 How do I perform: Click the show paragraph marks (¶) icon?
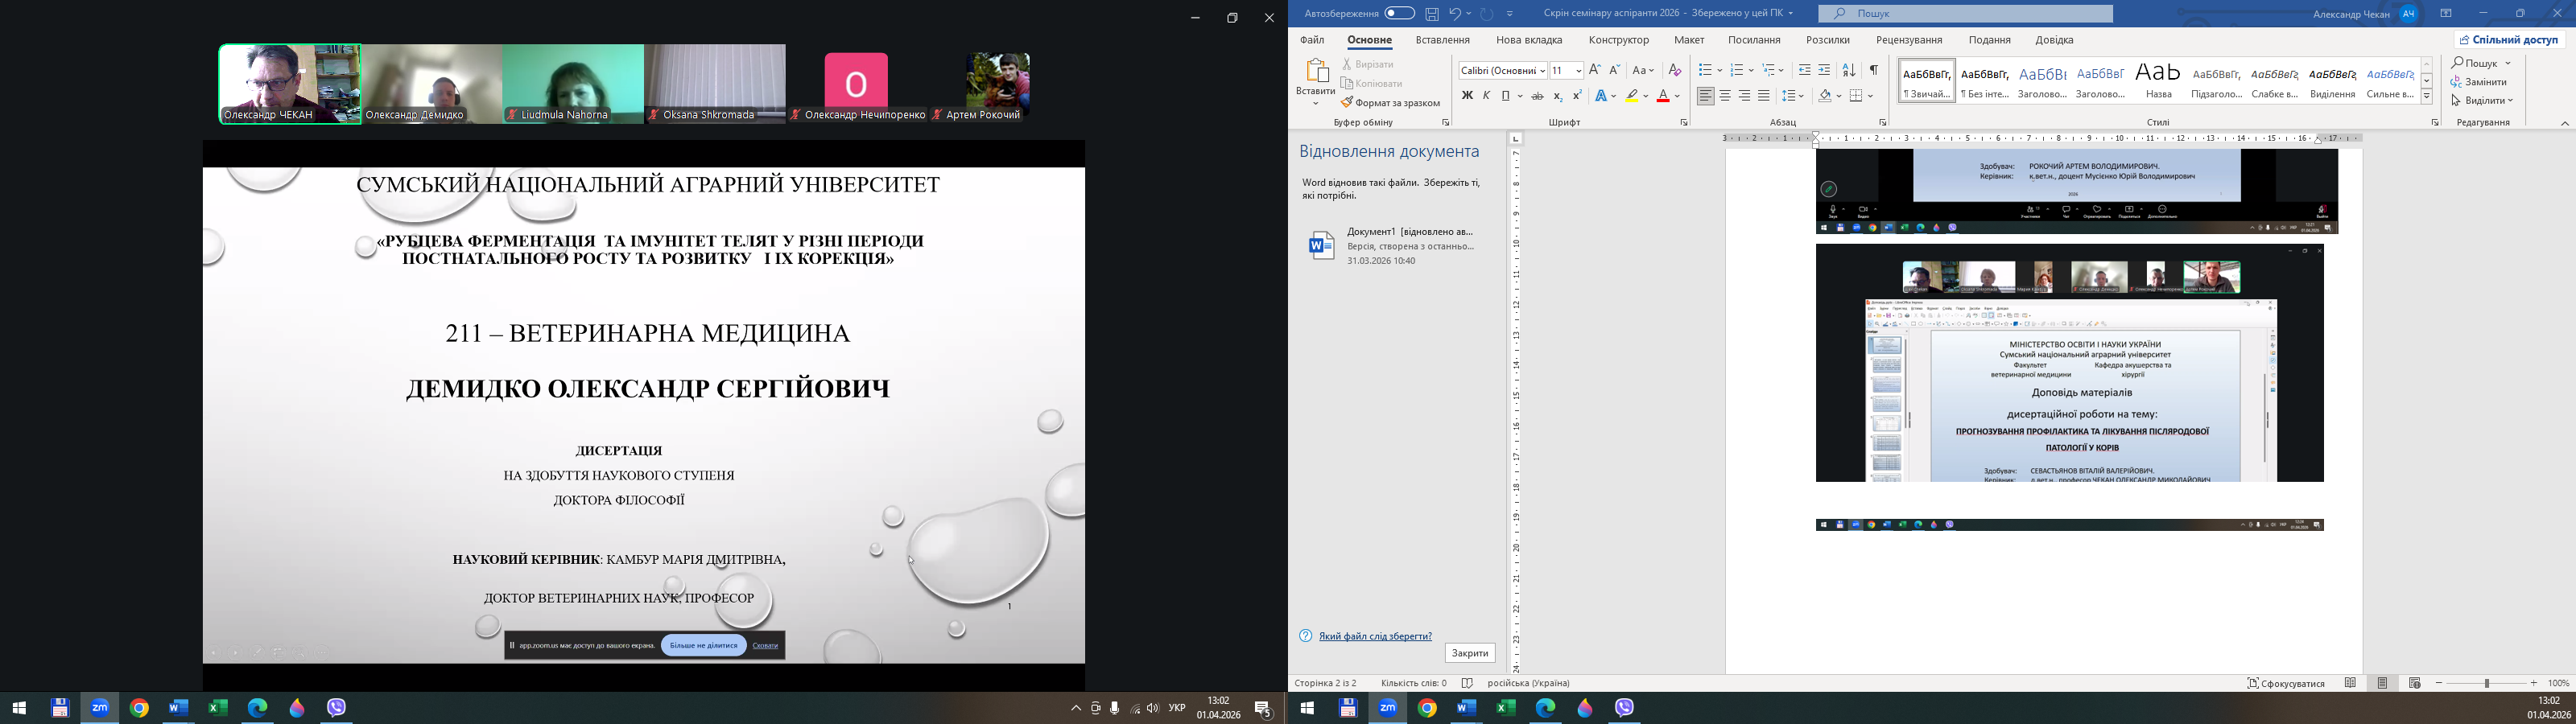tap(1873, 70)
